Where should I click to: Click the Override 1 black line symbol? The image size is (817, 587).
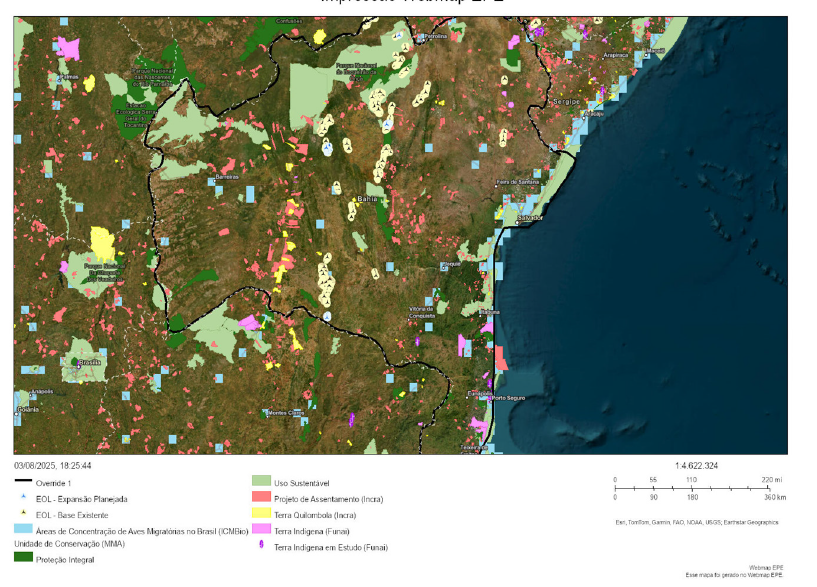[24, 482]
